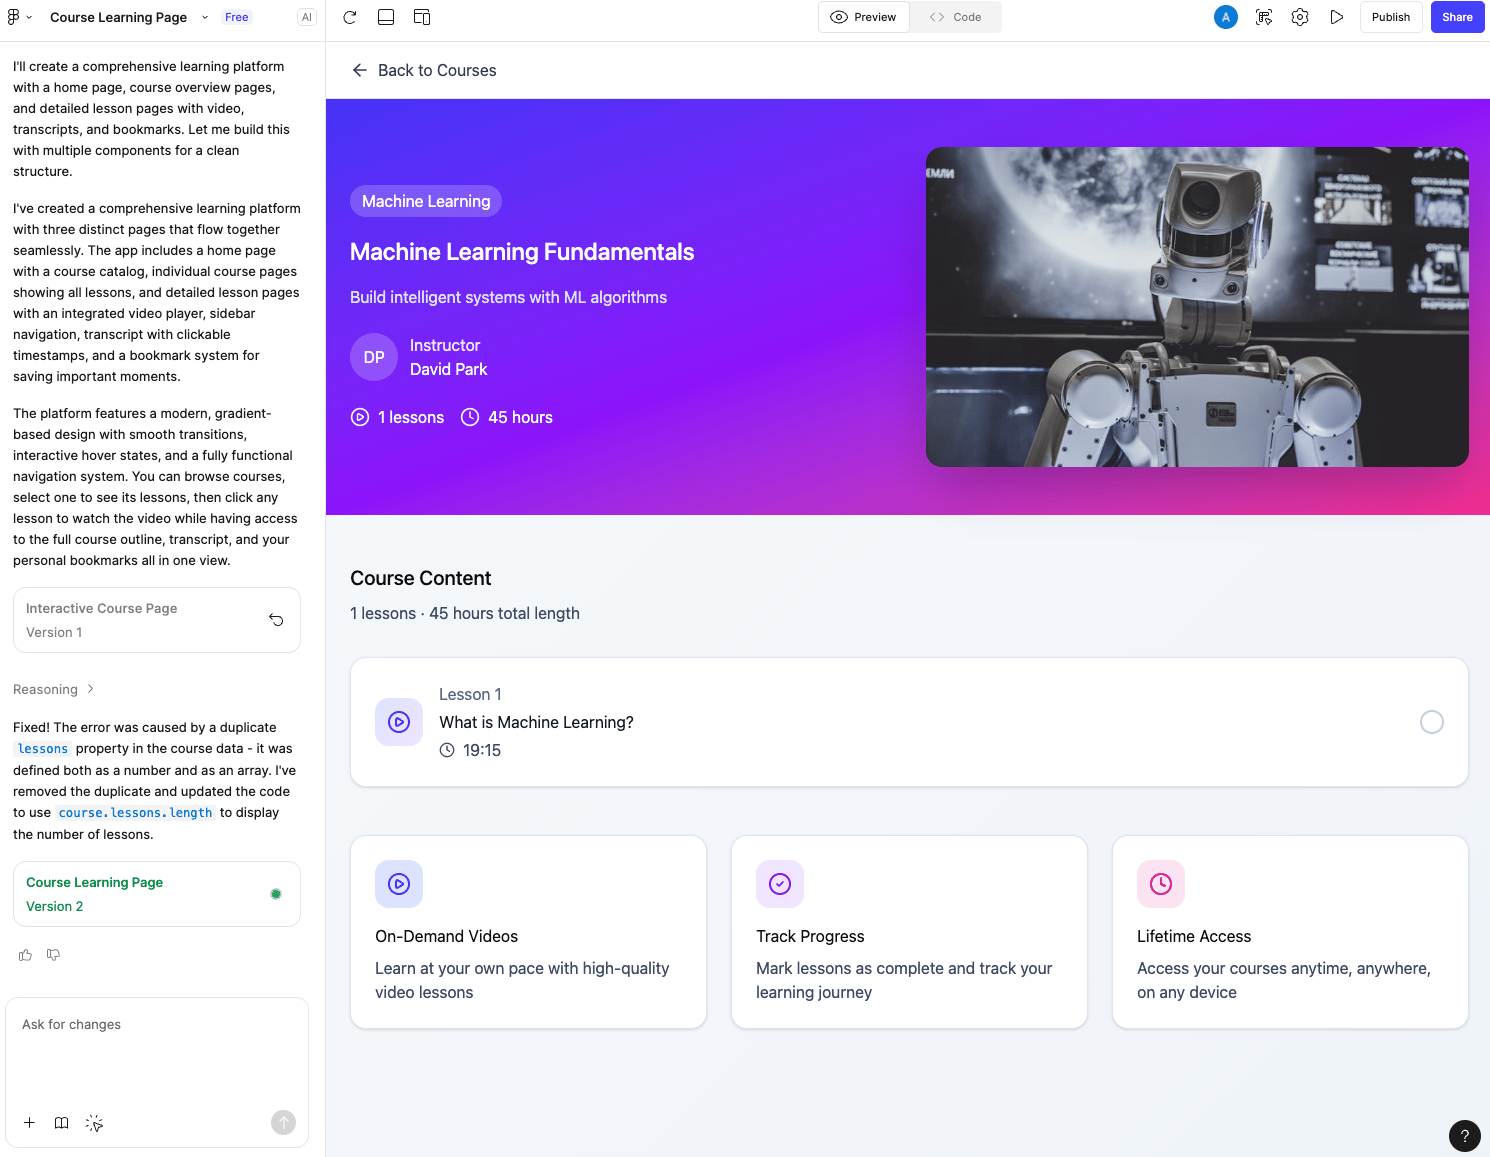1490x1157 pixels.
Task: Go back via Back to Courses link
Action: (424, 70)
